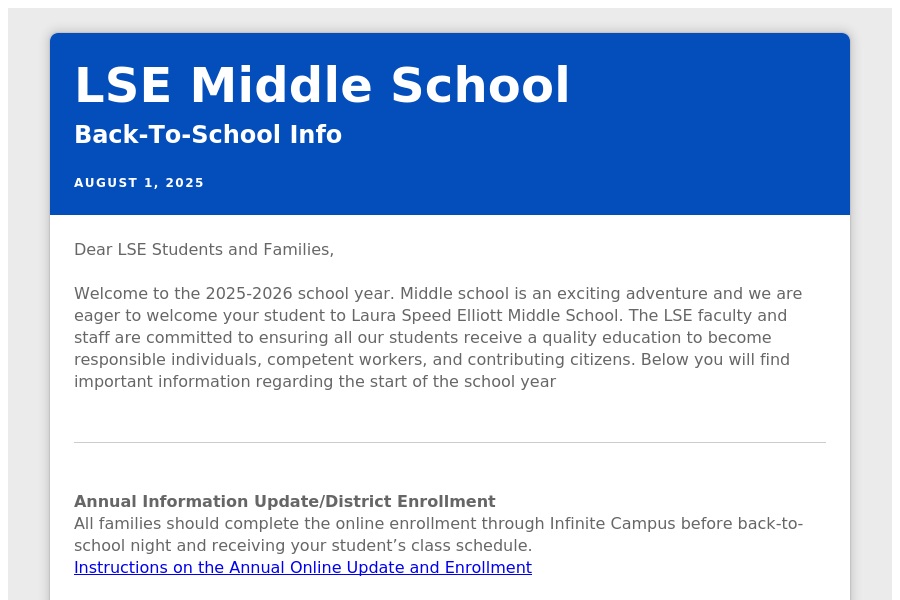Image resolution: width=900 pixels, height=600 pixels.
Task: Click the "Annual Information Update/District Enrollment" heading
Action: (284, 502)
